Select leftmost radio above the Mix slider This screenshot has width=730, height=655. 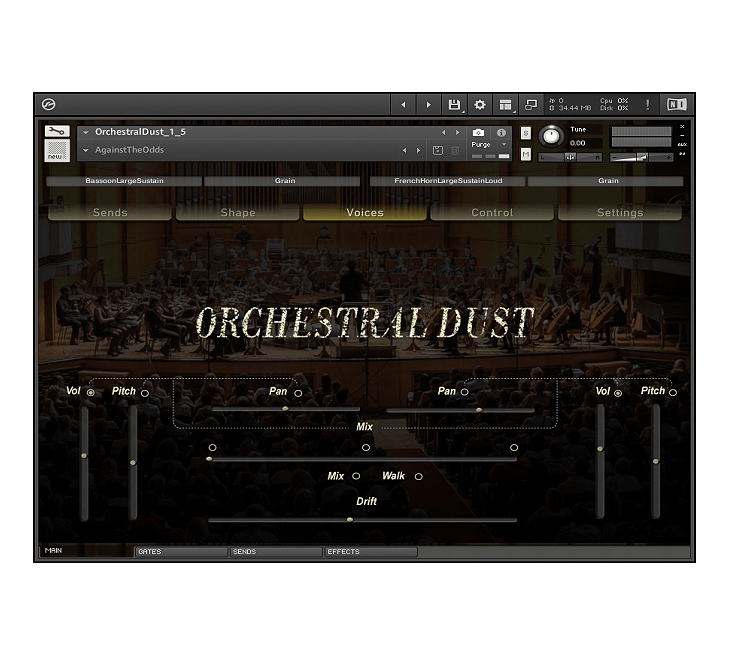point(212,447)
